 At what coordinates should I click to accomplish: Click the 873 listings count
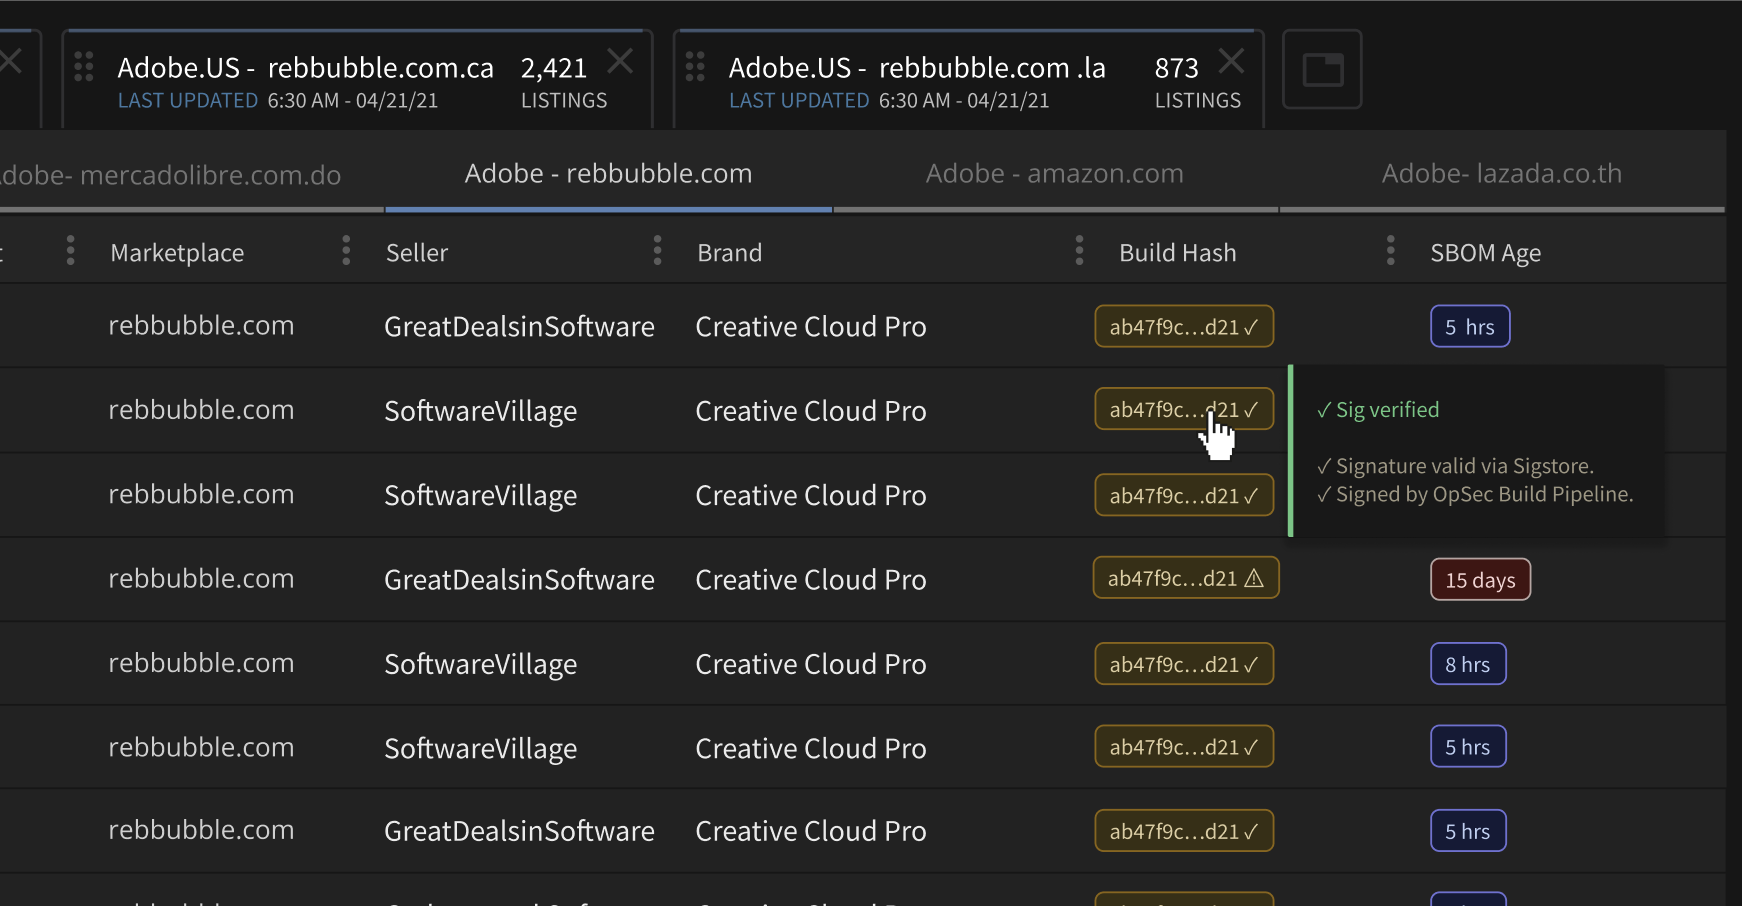(x=1176, y=68)
